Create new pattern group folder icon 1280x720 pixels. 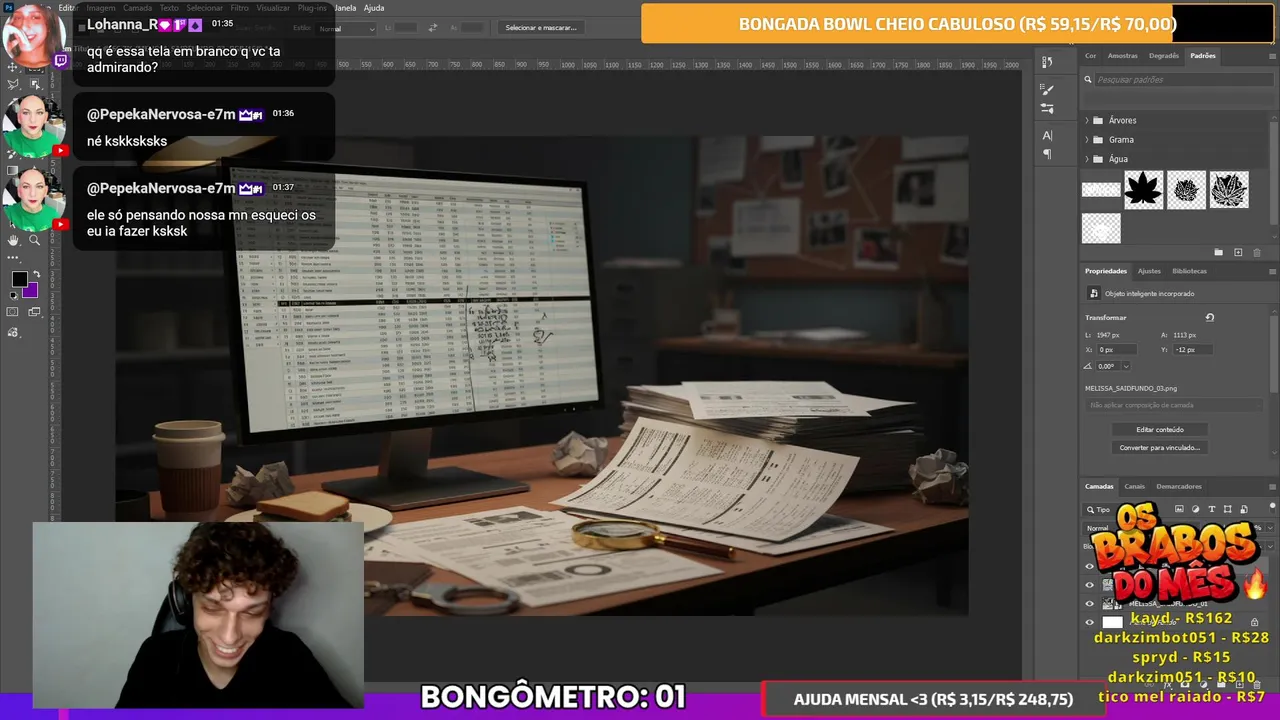tap(1218, 253)
